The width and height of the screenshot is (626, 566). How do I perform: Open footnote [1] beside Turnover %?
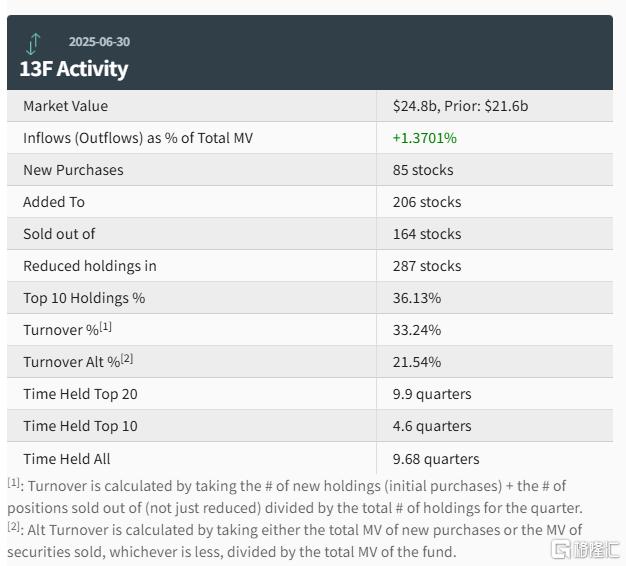[x=105, y=327]
